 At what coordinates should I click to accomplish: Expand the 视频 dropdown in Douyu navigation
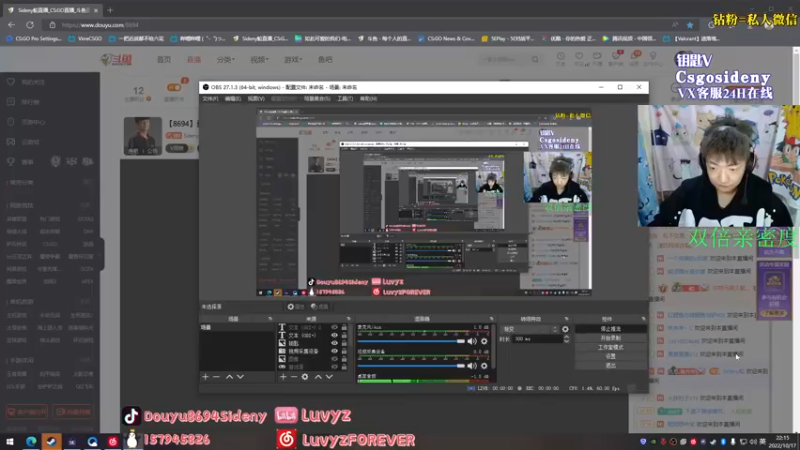tap(259, 60)
